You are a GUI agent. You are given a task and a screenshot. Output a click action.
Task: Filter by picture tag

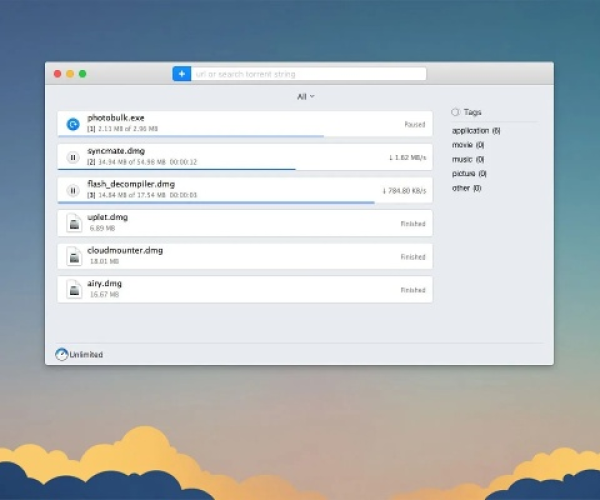[x=470, y=173]
